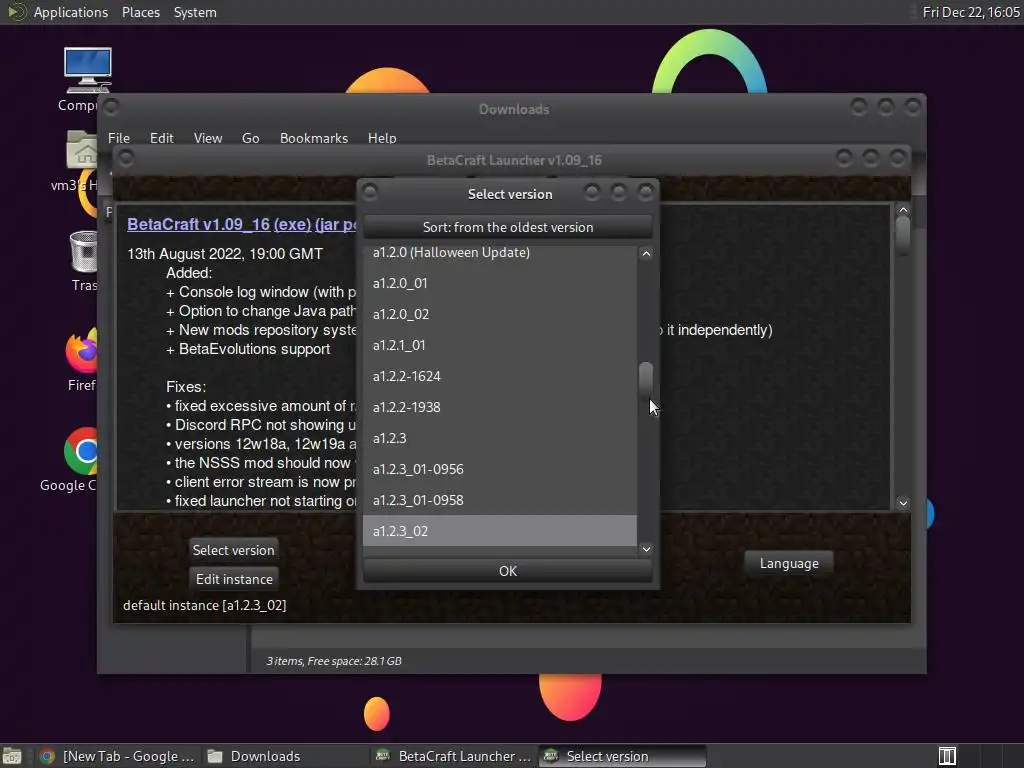
Task: Switch to the Select version taskbar item
Action: 622,756
